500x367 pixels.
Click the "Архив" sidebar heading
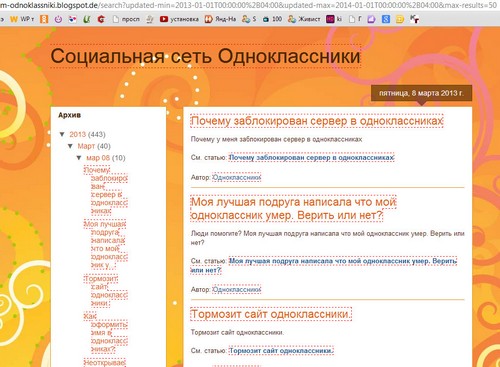pos(69,115)
